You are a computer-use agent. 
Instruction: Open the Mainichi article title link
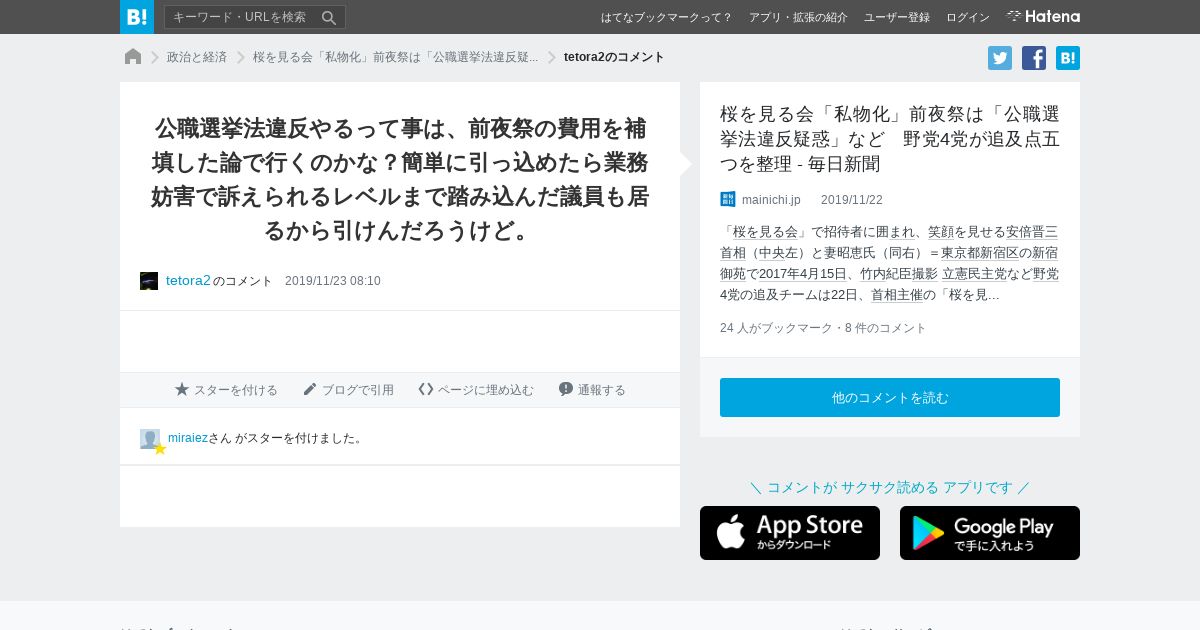(x=890, y=138)
